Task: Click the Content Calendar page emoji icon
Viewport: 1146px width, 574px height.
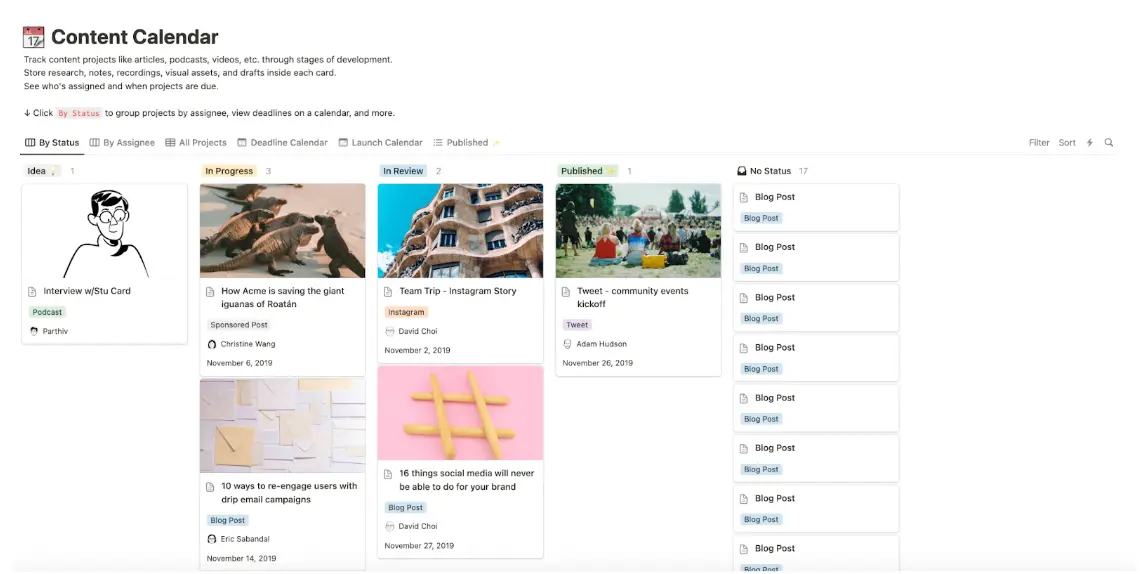Action: click(x=34, y=38)
